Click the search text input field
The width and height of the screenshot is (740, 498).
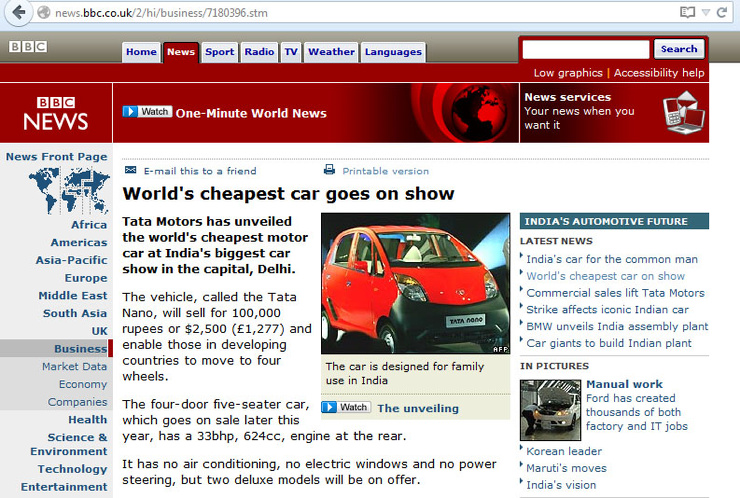coord(585,49)
